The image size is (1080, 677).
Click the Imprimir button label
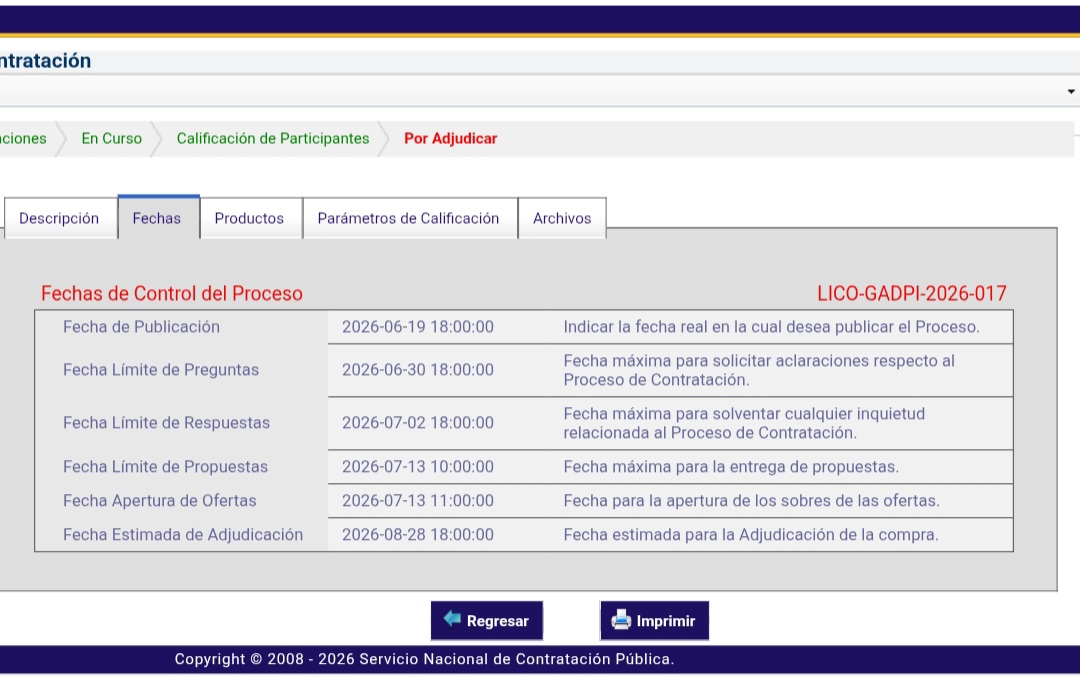[x=665, y=621]
